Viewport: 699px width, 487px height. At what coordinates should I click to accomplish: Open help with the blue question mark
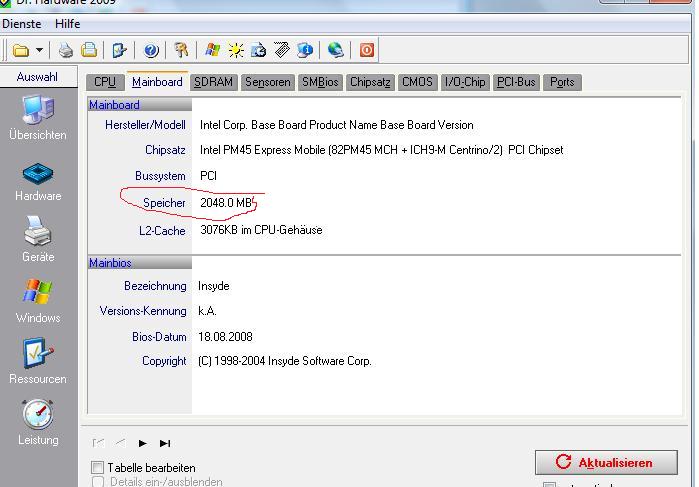pyautogui.click(x=151, y=50)
